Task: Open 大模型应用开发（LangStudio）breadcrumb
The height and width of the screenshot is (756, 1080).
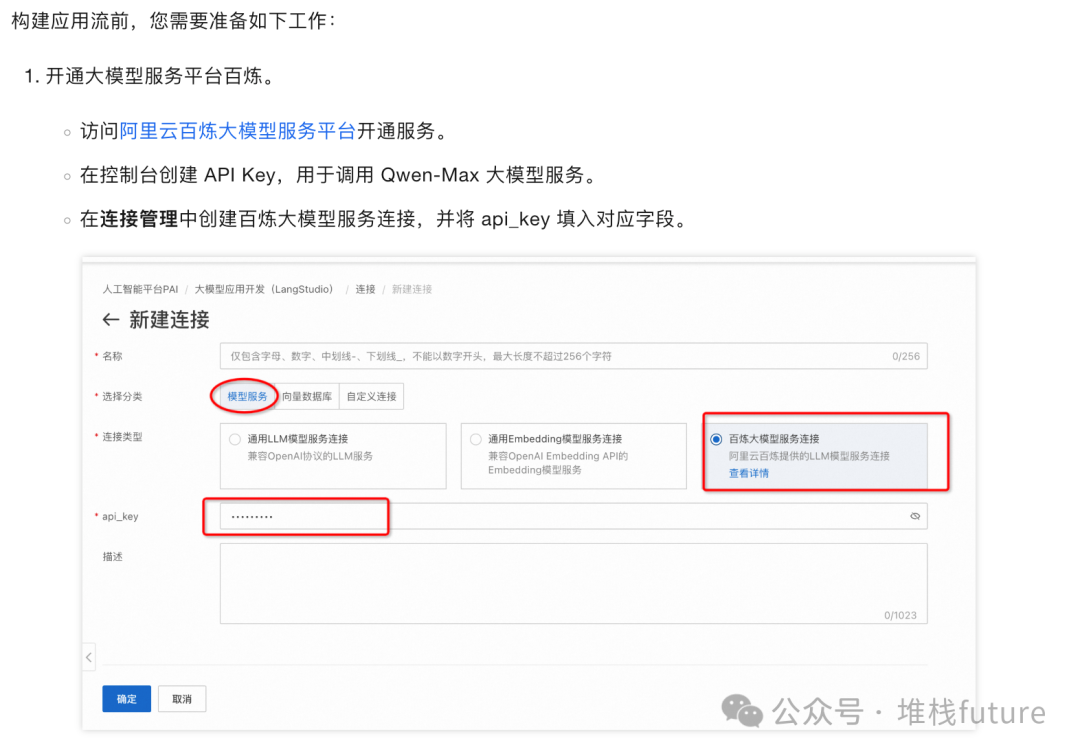Action: [264, 289]
